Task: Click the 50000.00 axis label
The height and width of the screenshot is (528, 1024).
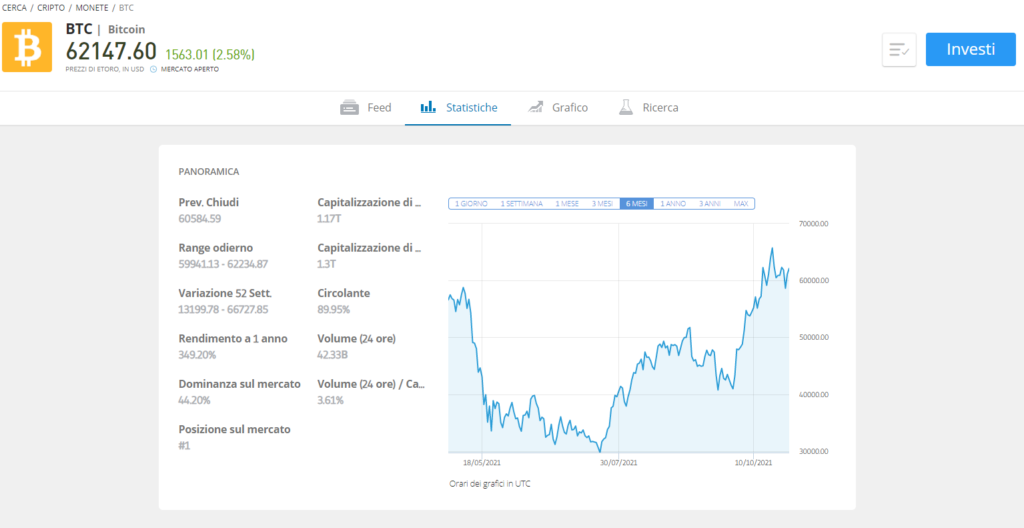Action: tap(814, 338)
